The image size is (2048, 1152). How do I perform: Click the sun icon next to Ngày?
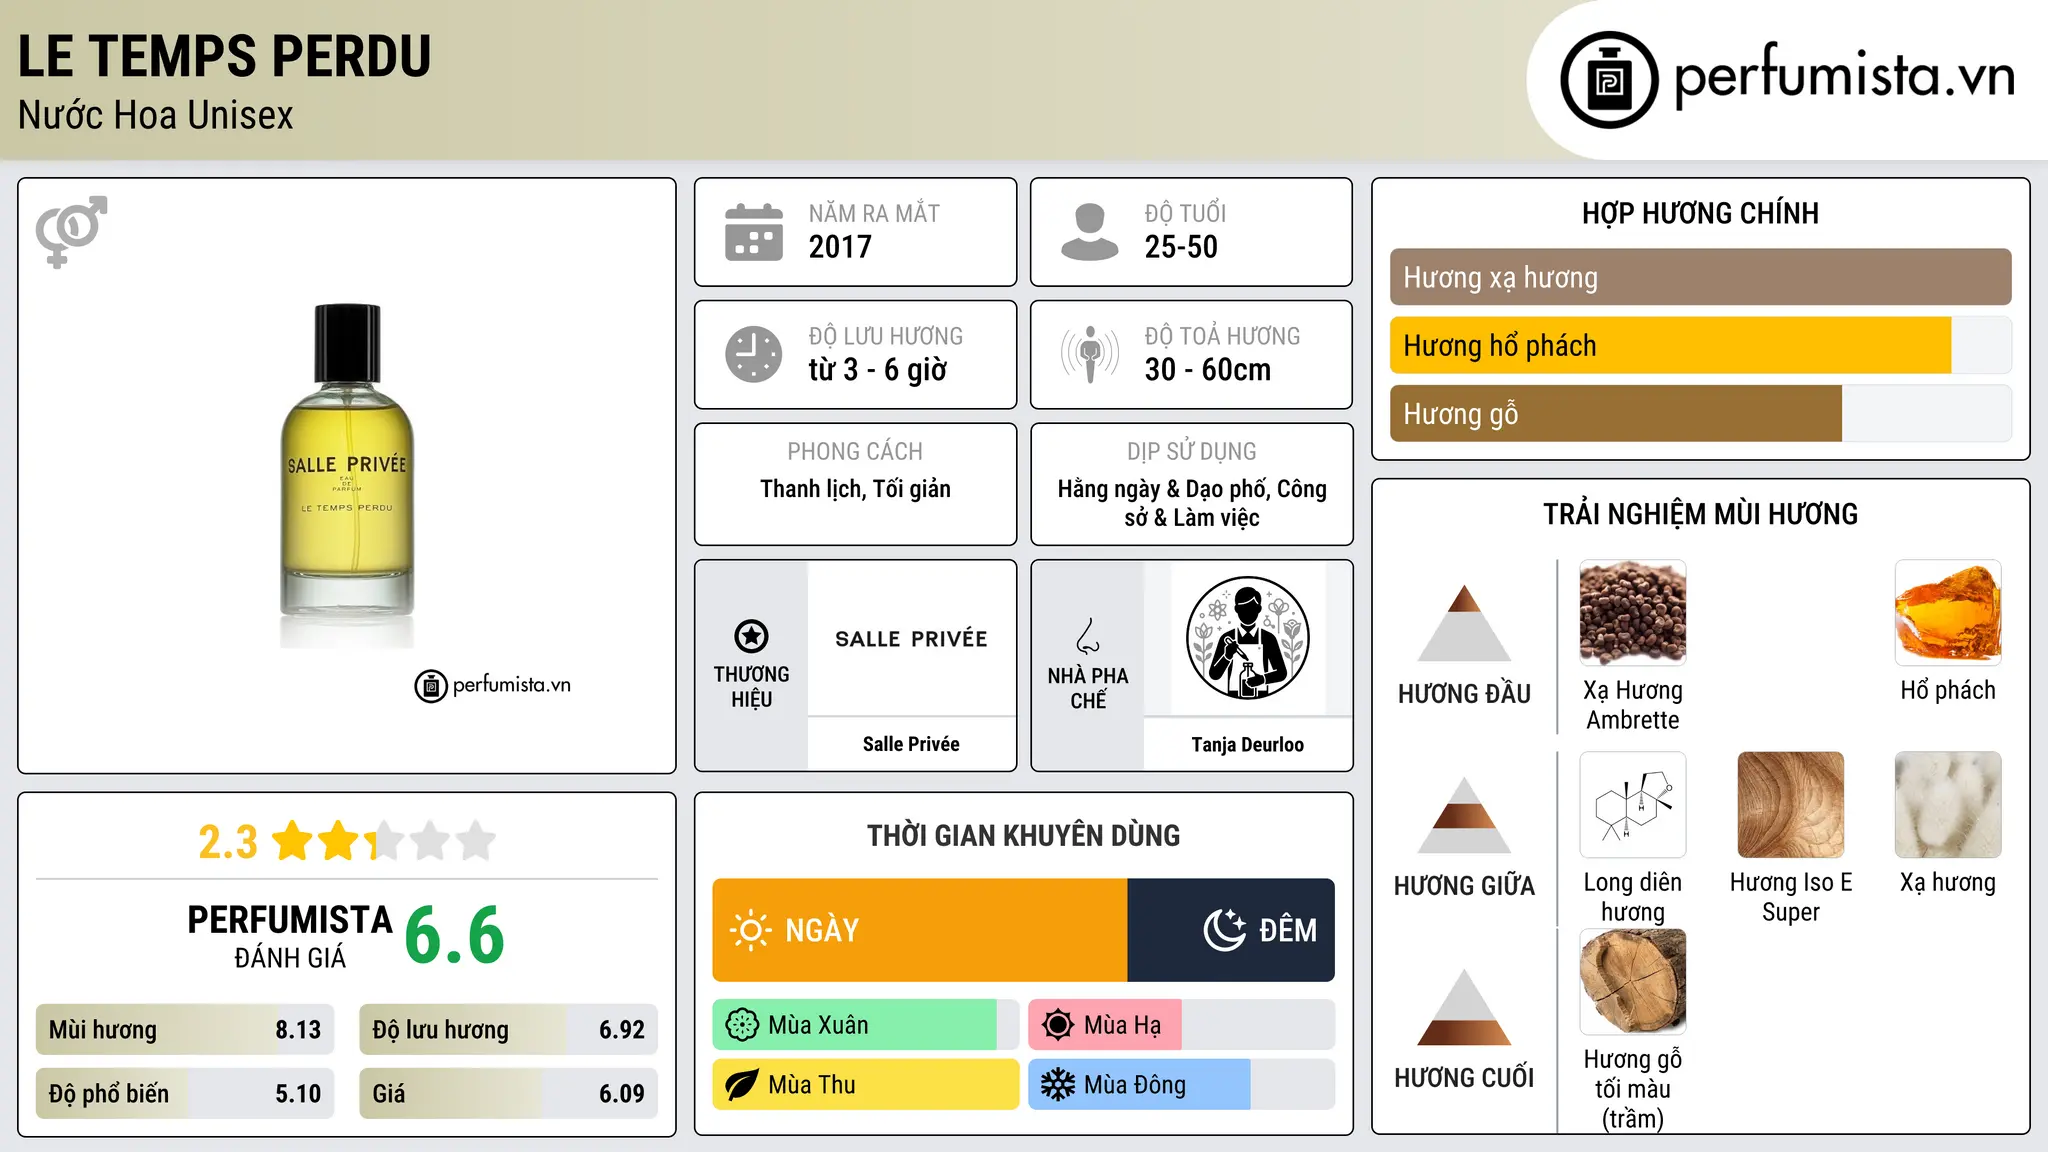click(x=750, y=930)
